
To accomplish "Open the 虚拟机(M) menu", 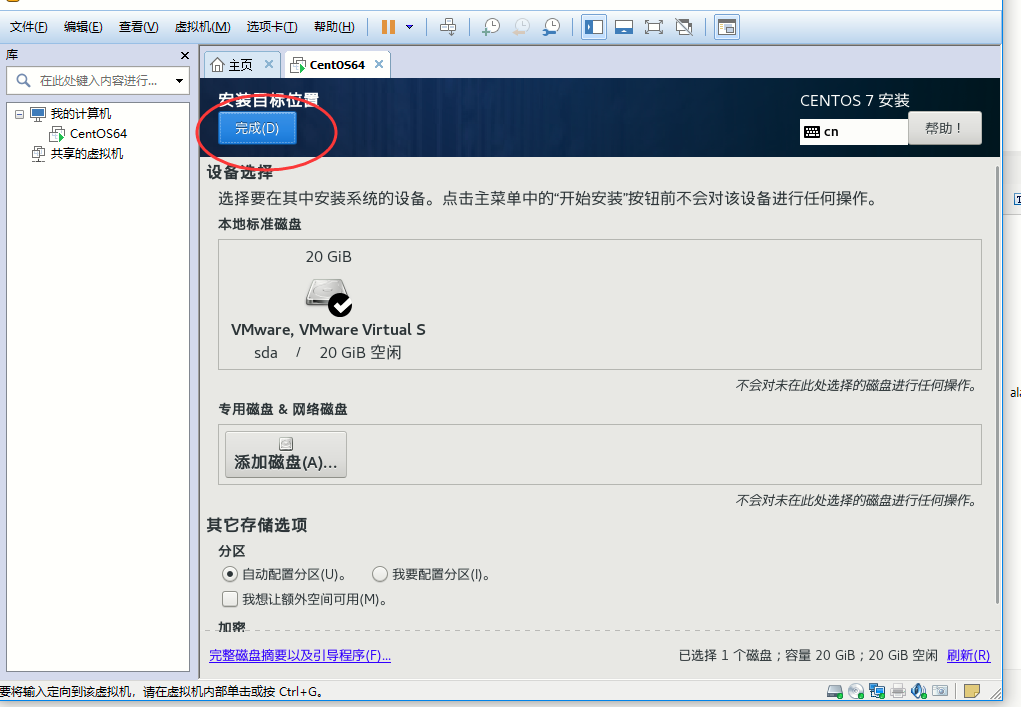I will click(x=203, y=27).
